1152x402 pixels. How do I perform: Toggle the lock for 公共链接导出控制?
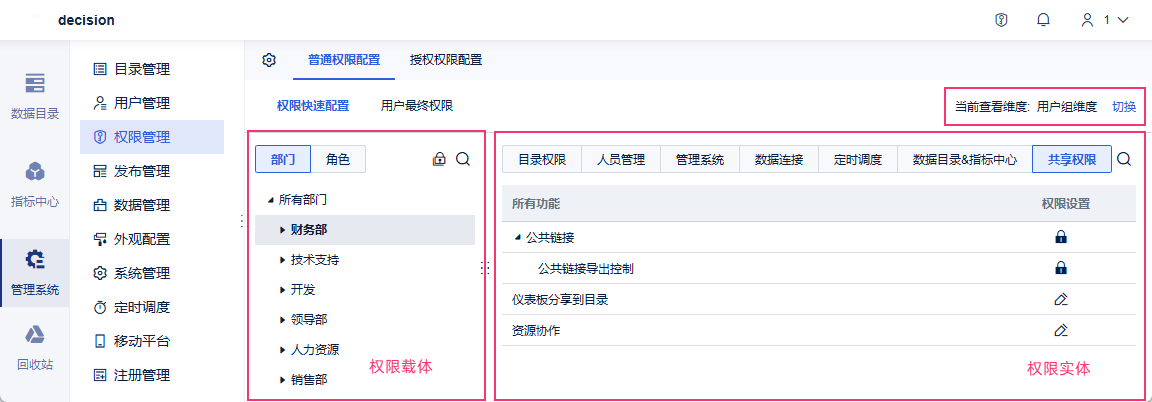click(x=1061, y=268)
